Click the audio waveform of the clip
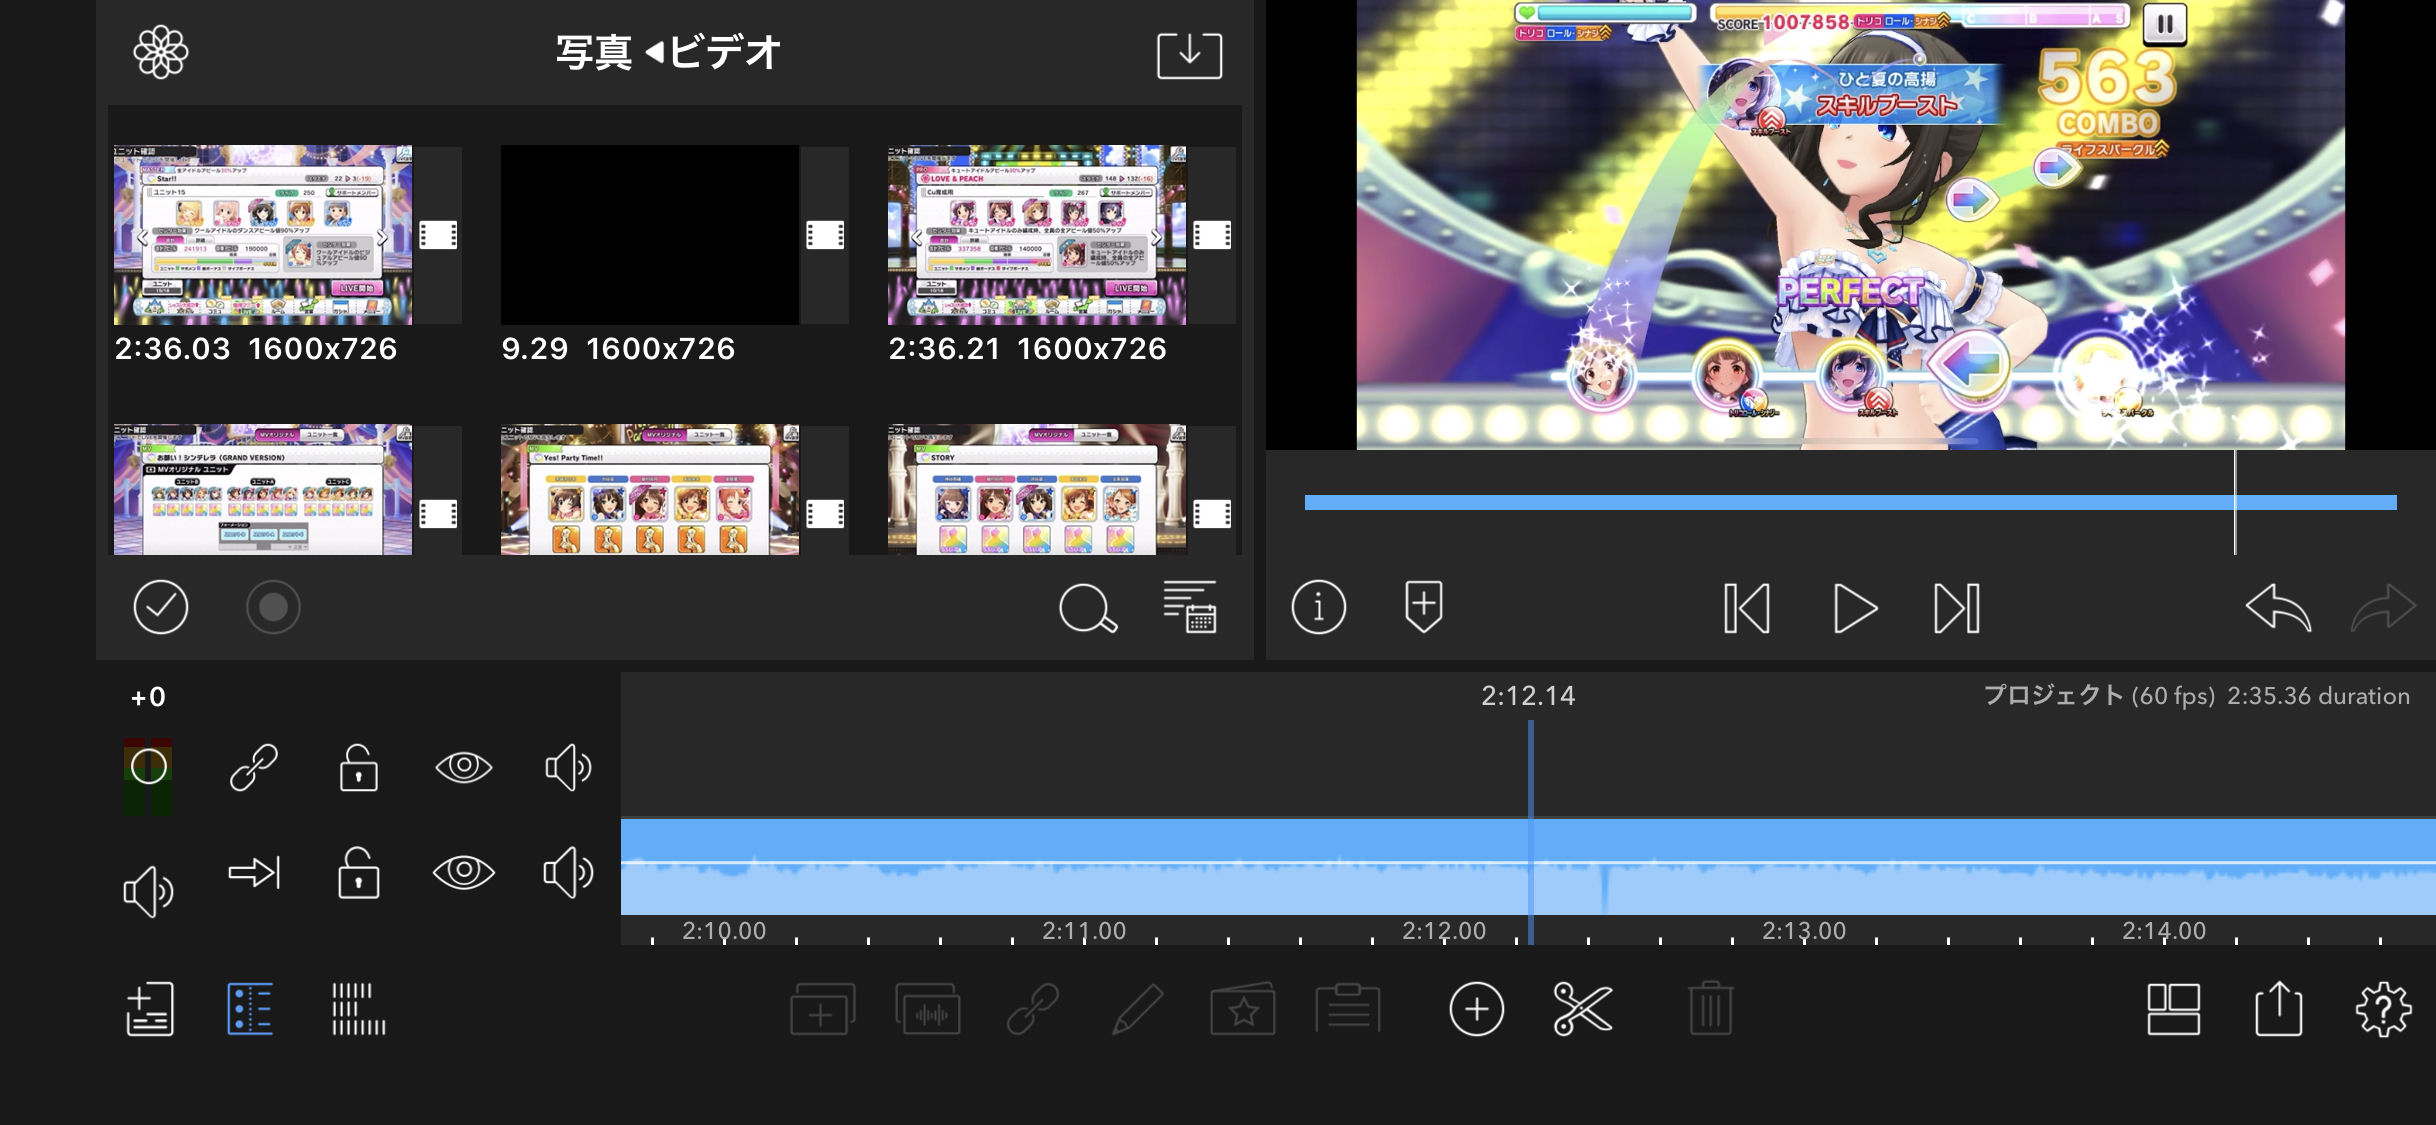The height and width of the screenshot is (1125, 2436). [x=1528, y=889]
